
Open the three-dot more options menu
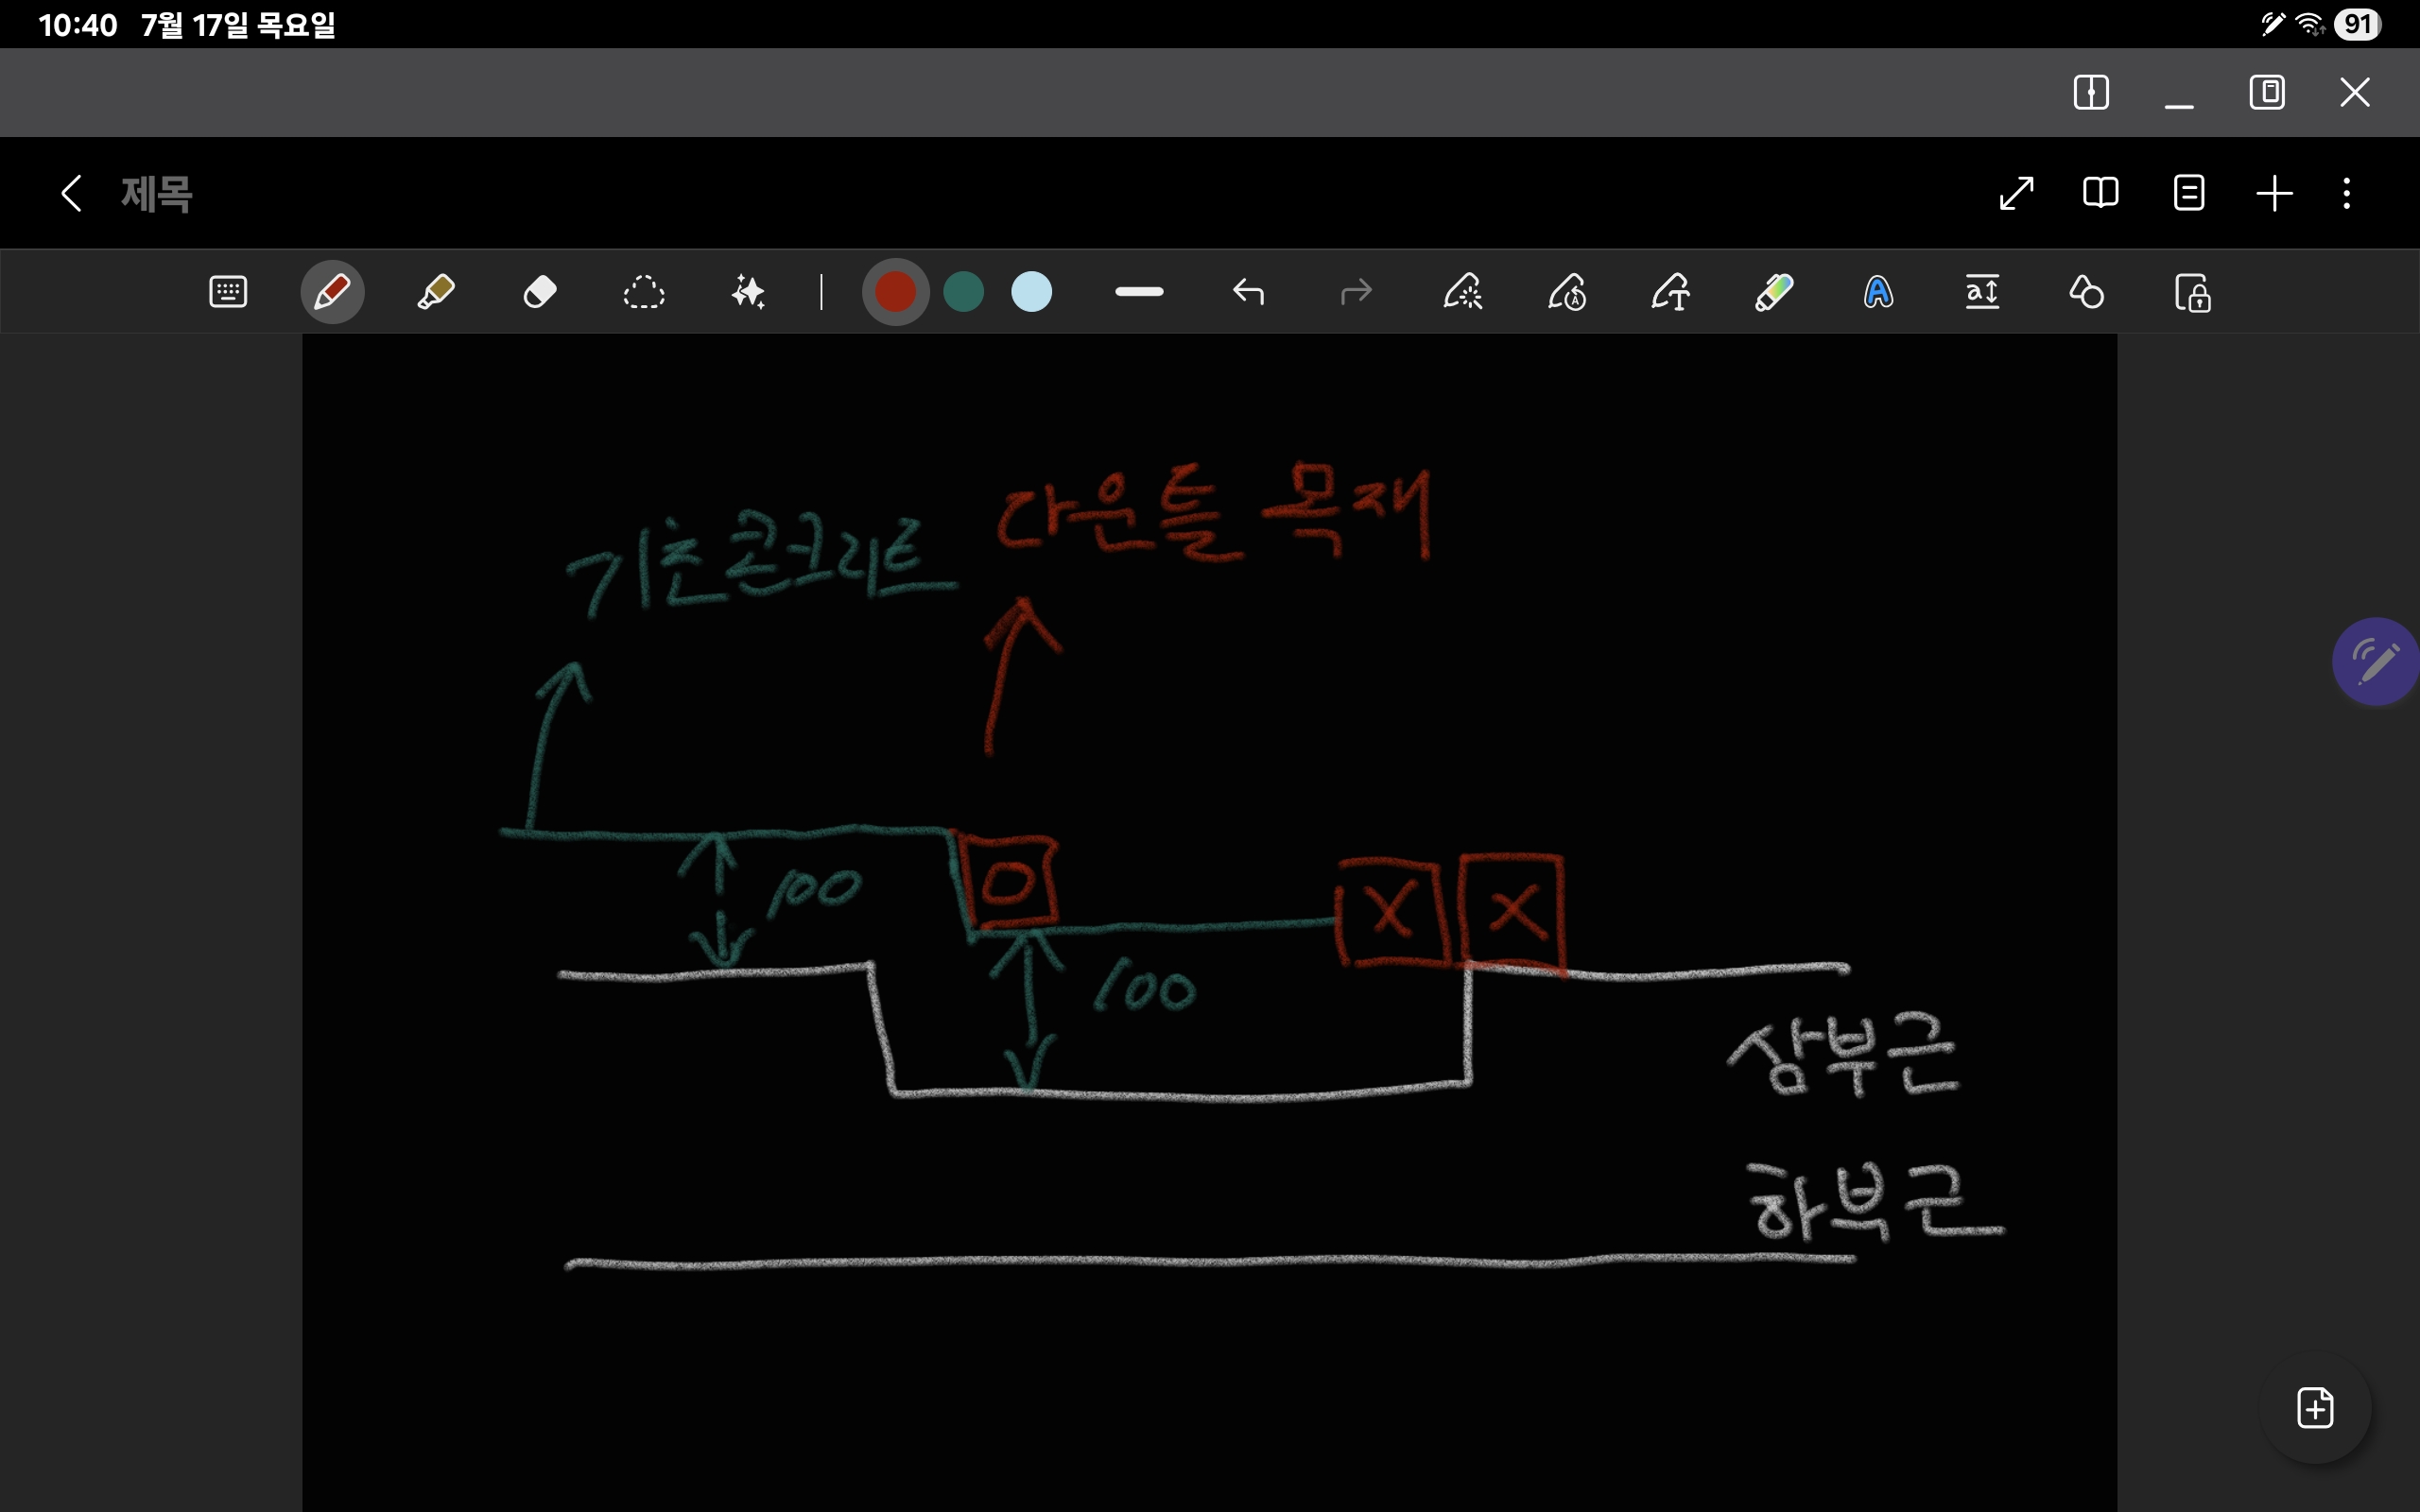(x=2346, y=192)
